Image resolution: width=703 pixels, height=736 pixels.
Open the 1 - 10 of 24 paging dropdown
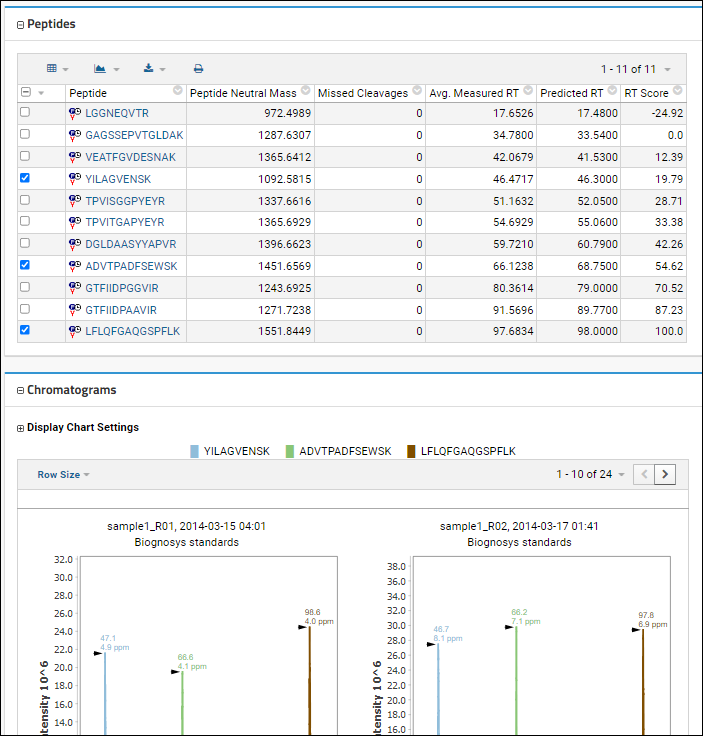[x=590, y=474]
